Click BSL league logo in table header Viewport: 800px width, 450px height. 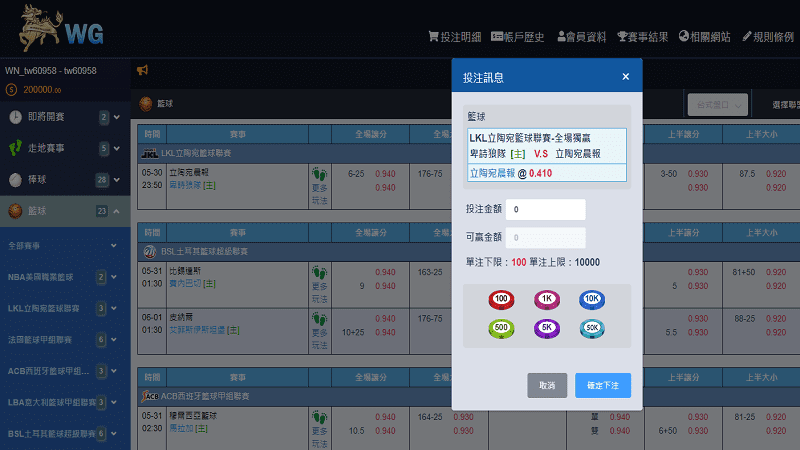click(149, 252)
